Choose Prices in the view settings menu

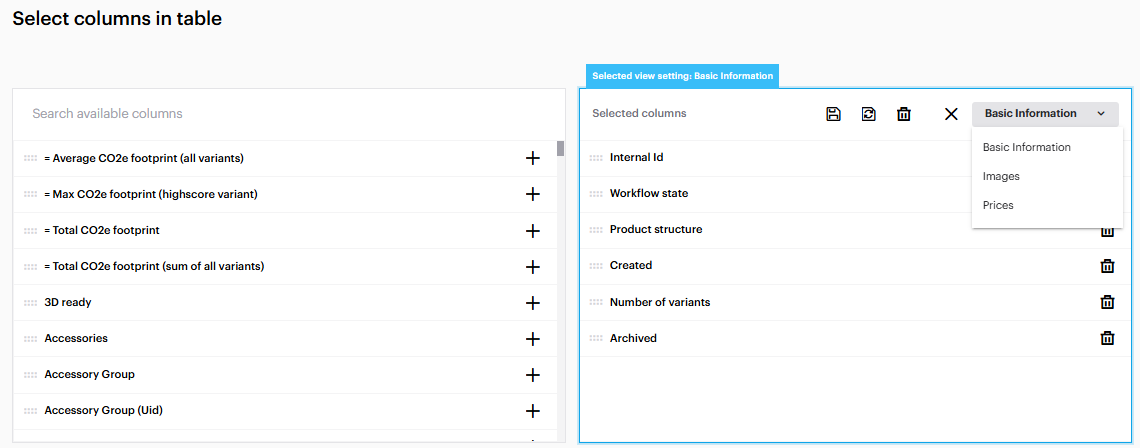[x=998, y=205]
